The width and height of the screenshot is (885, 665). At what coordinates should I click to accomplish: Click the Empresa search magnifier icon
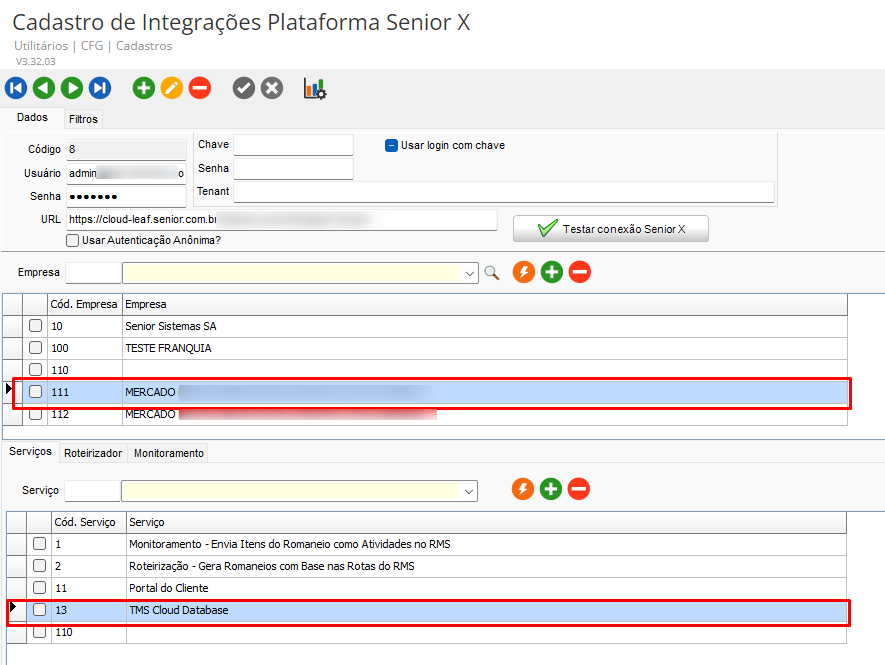coord(491,272)
